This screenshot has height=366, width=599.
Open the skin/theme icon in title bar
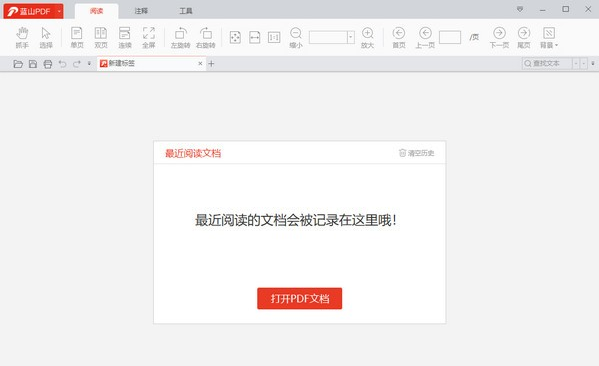(x=520, y=9)
